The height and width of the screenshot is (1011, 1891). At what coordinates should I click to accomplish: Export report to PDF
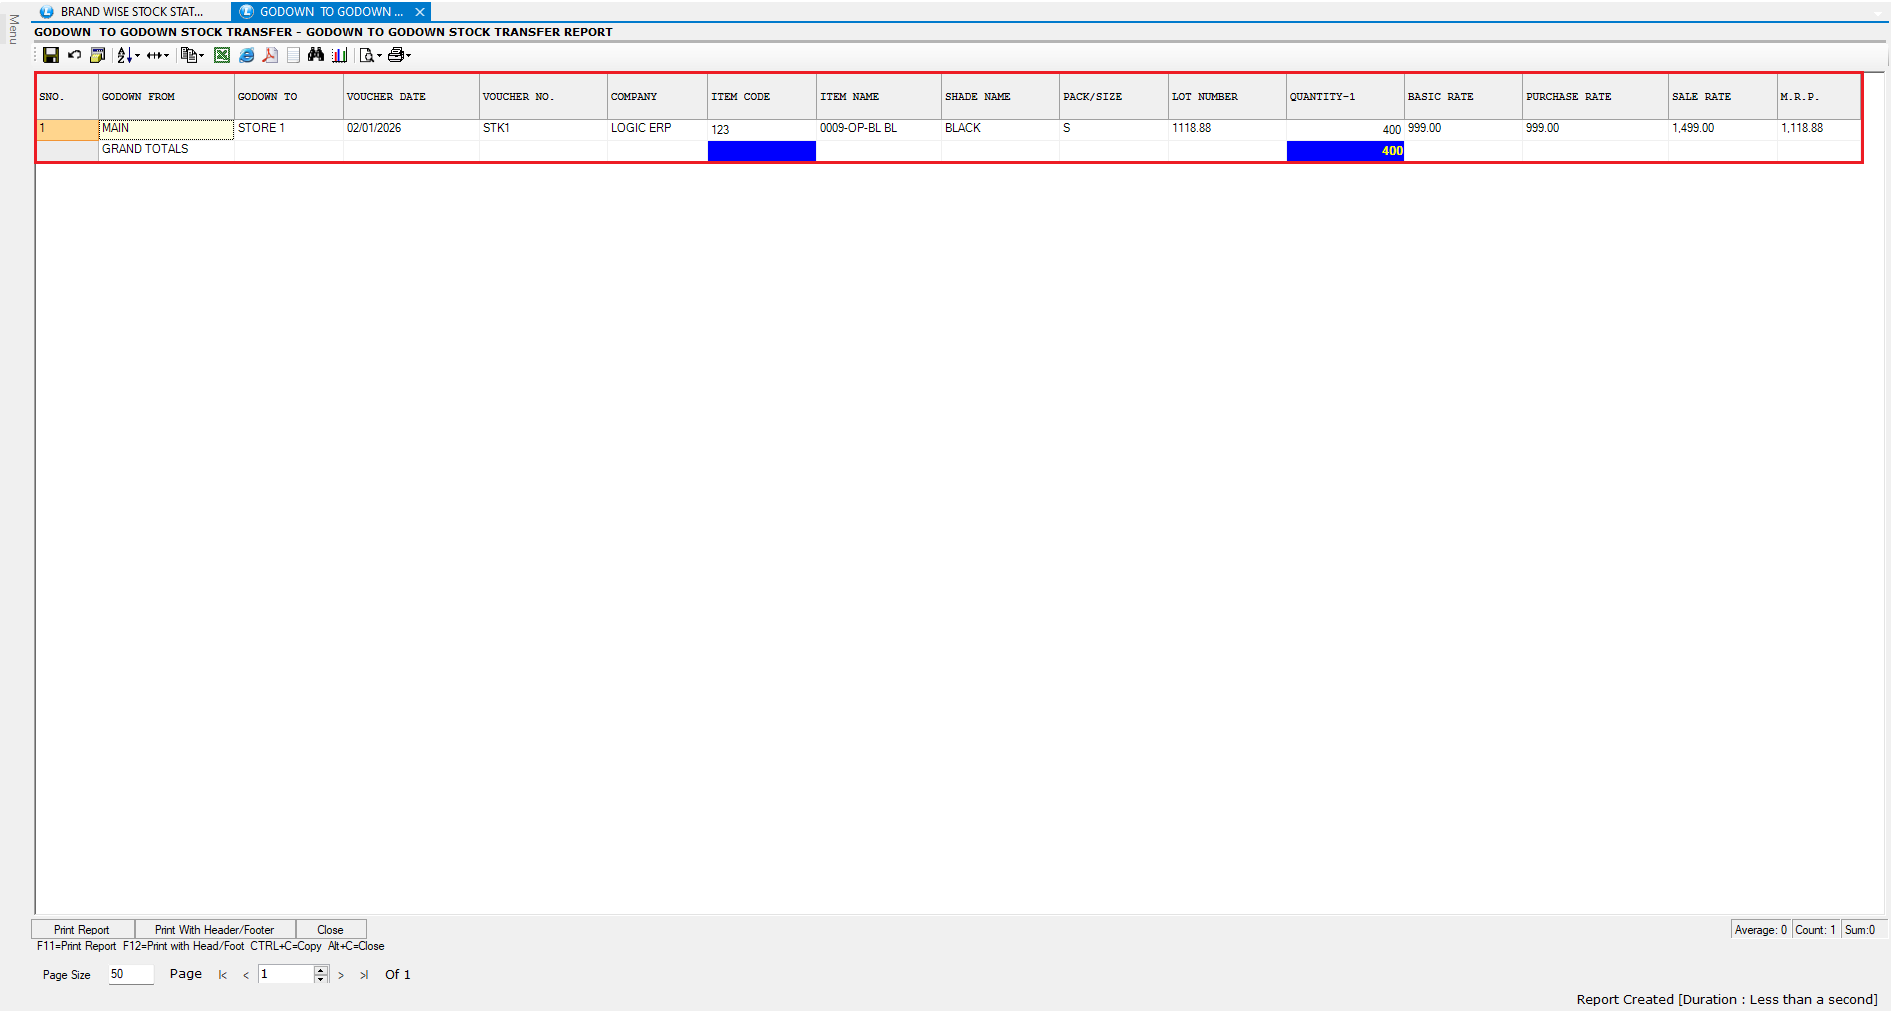point(270,56)
